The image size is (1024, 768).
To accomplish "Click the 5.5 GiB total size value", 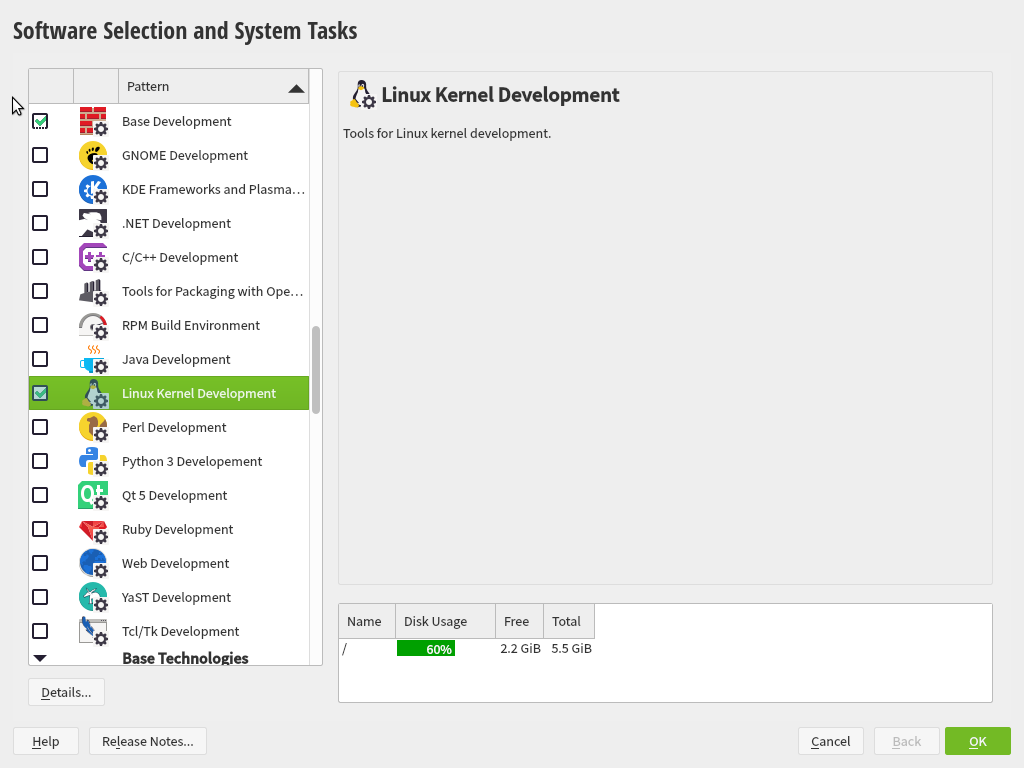I will pos(571,648).
